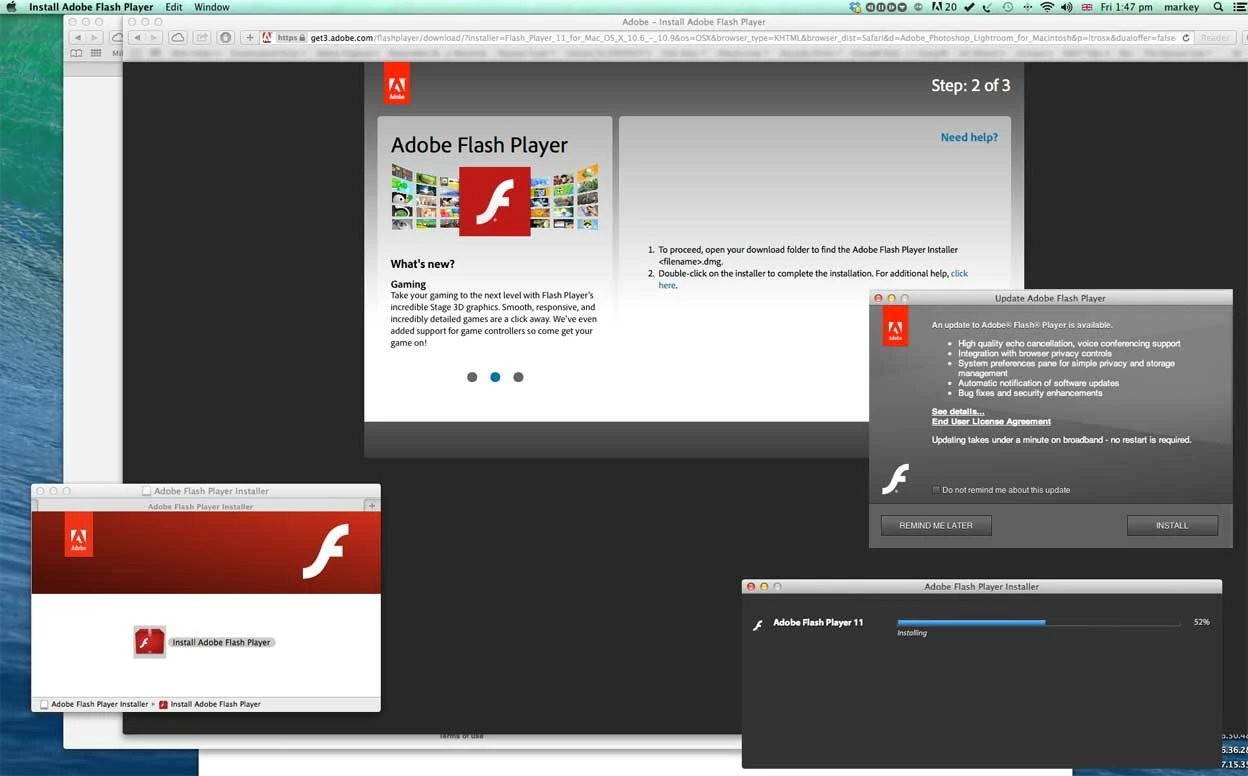Click Safari back arrow in front window

point(137,38)
